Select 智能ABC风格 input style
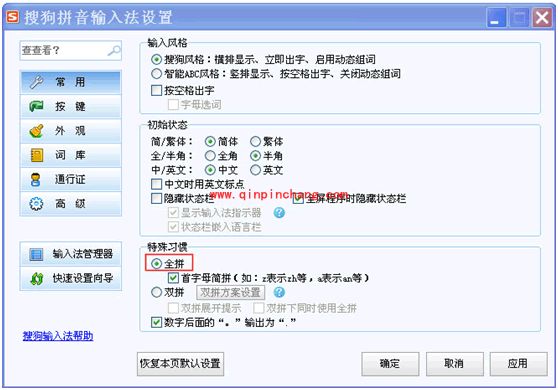 pyautogui.click(x=156, y=74)
